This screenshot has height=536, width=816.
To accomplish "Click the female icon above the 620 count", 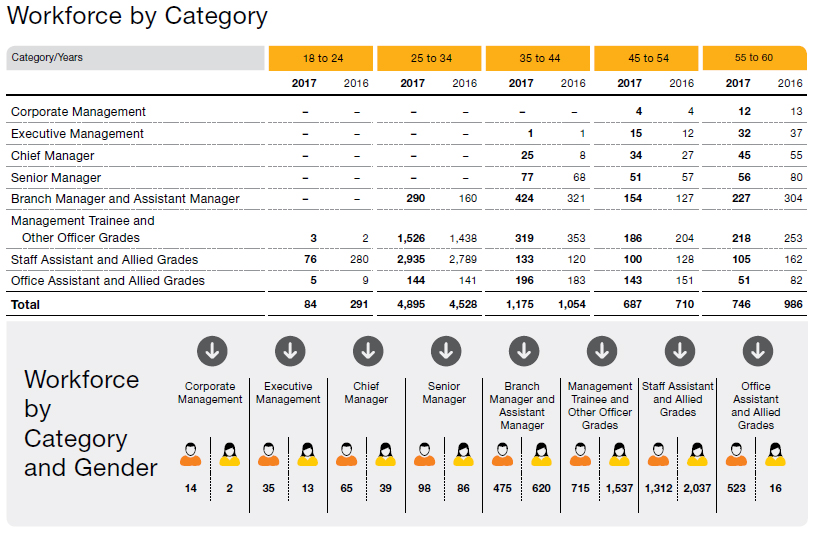I will pos(541,455).
